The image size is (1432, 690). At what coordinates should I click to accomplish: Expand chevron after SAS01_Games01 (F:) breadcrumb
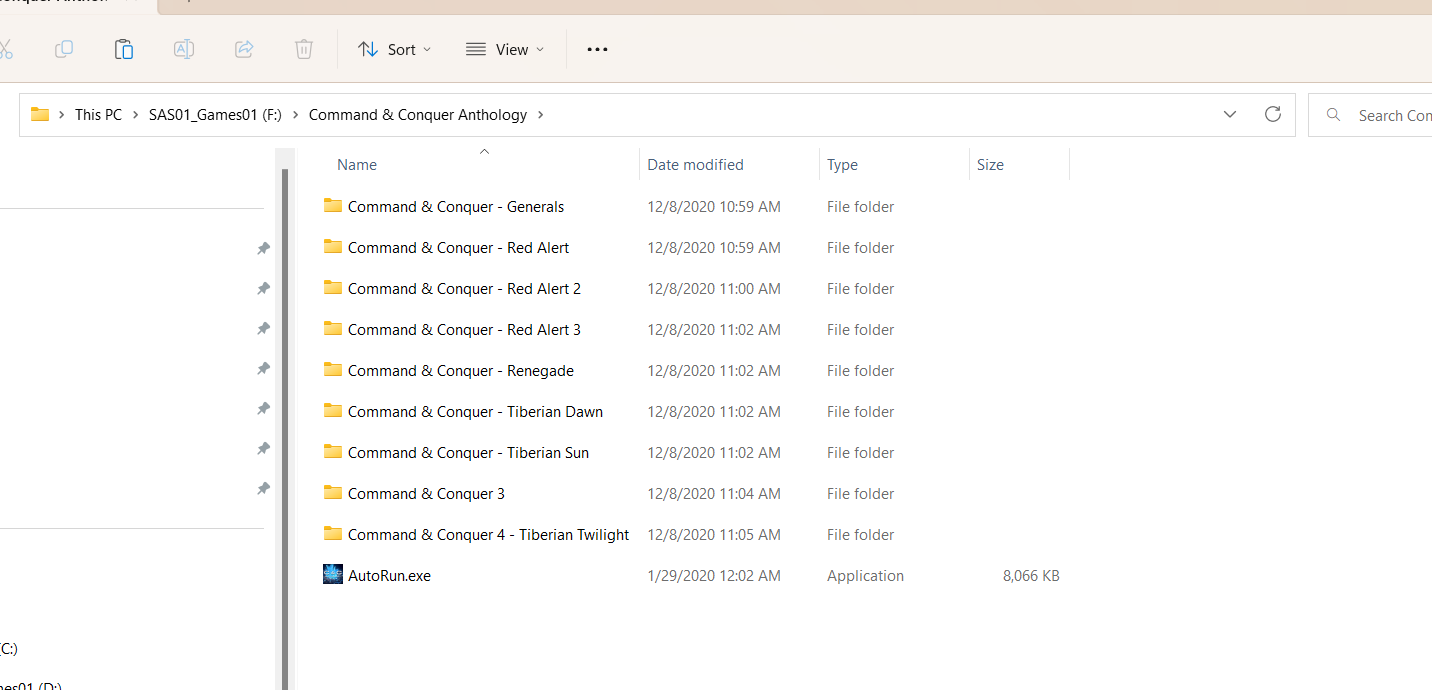(x=295, y=115)
